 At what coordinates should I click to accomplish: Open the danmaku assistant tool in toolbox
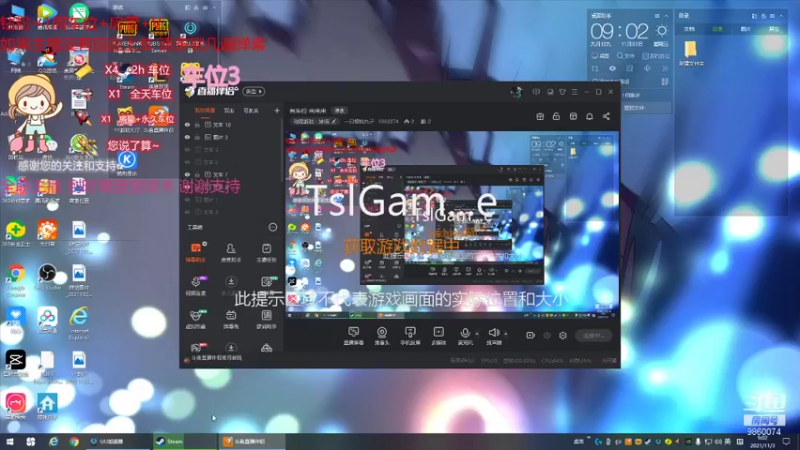point(195,253)
